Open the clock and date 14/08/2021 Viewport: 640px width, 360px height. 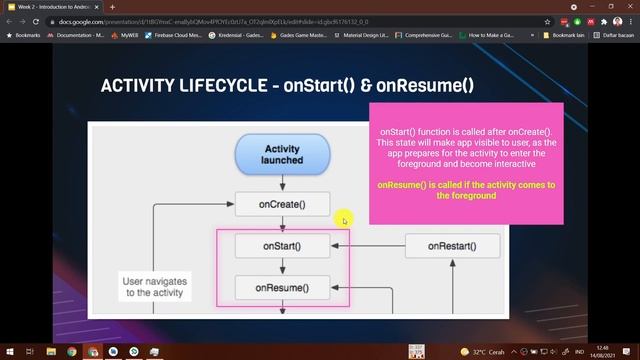pos(602,352)
